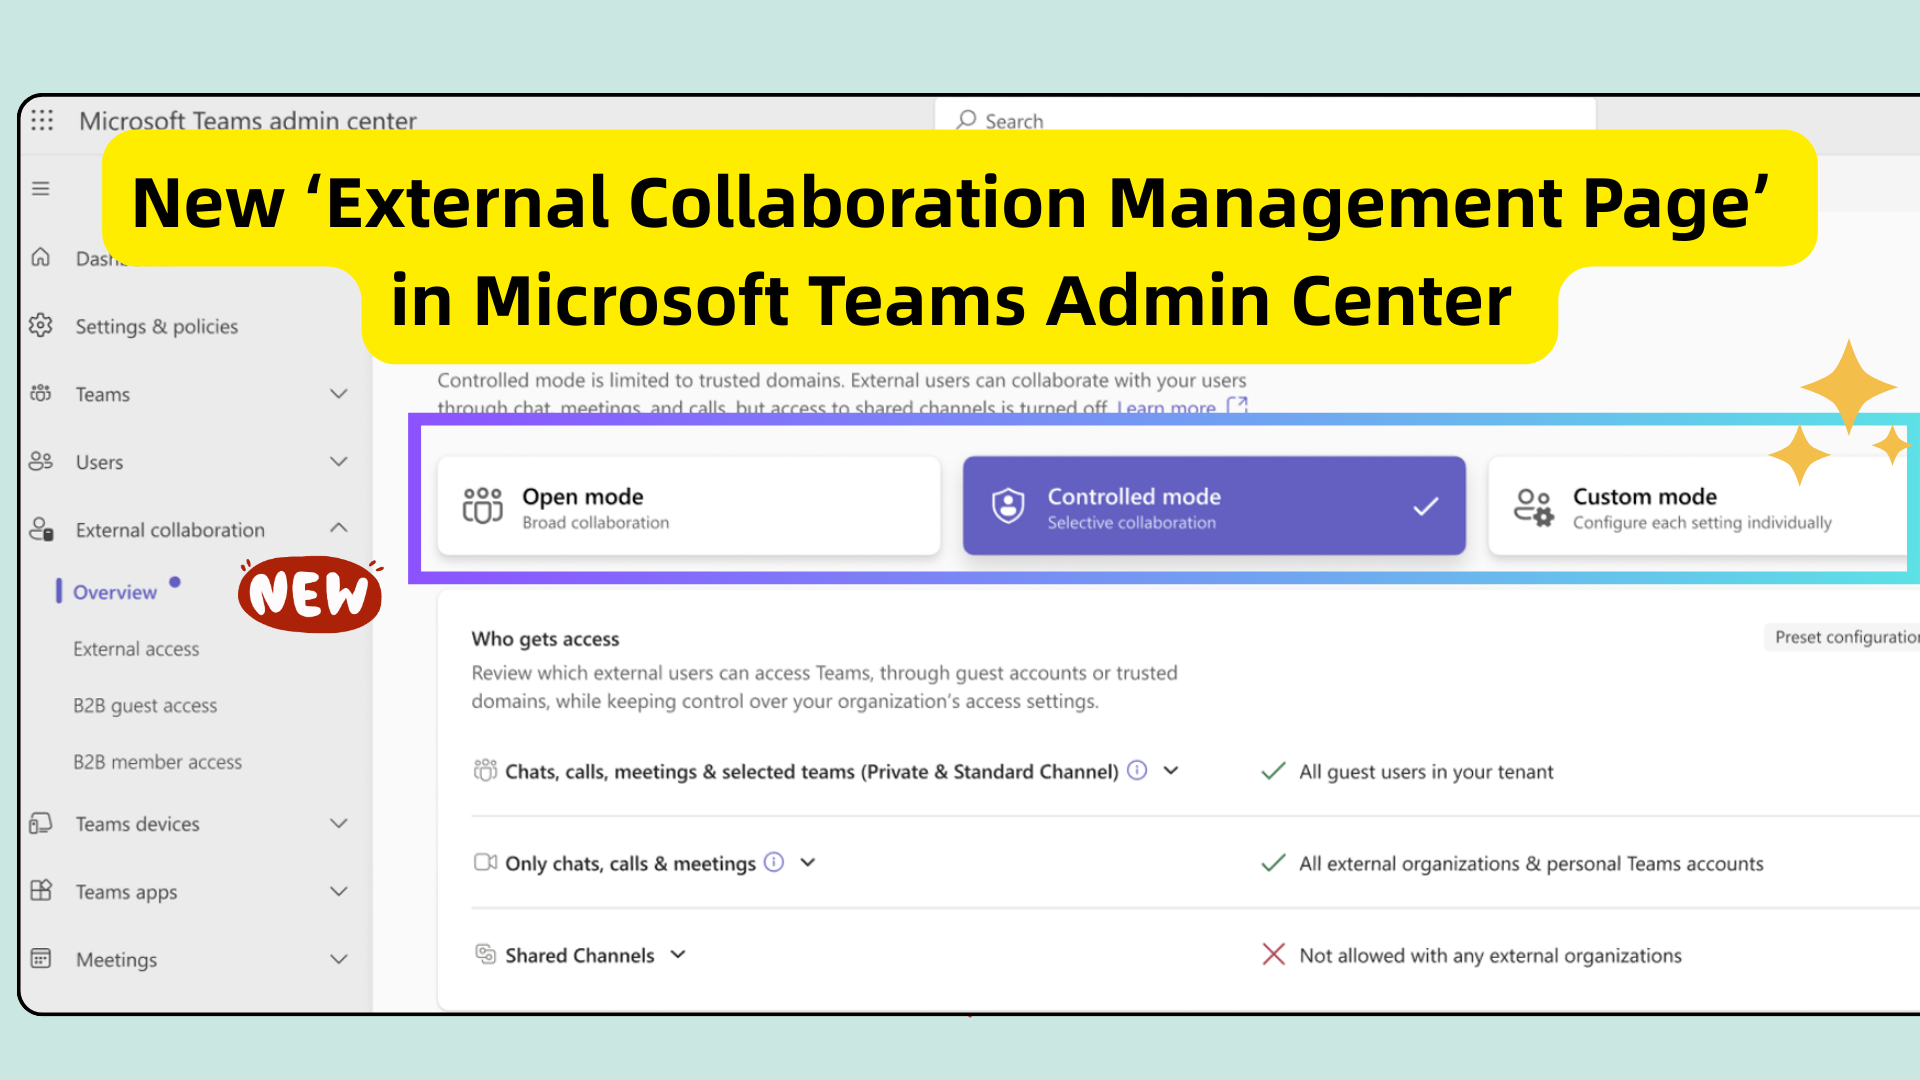1920x1080 pixels.
Task: Expand the Teams devices section chevron
Action: (339, 823)
